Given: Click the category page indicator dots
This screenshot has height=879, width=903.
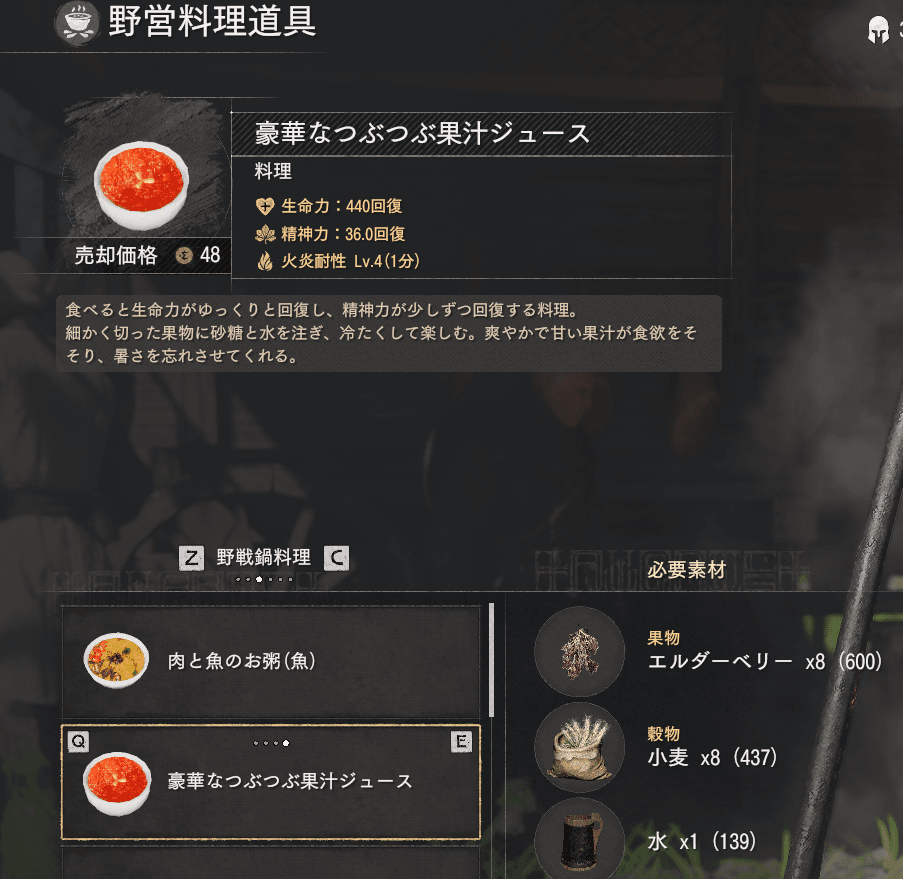Looking at the screenshot, I should [x=264, y=579].
